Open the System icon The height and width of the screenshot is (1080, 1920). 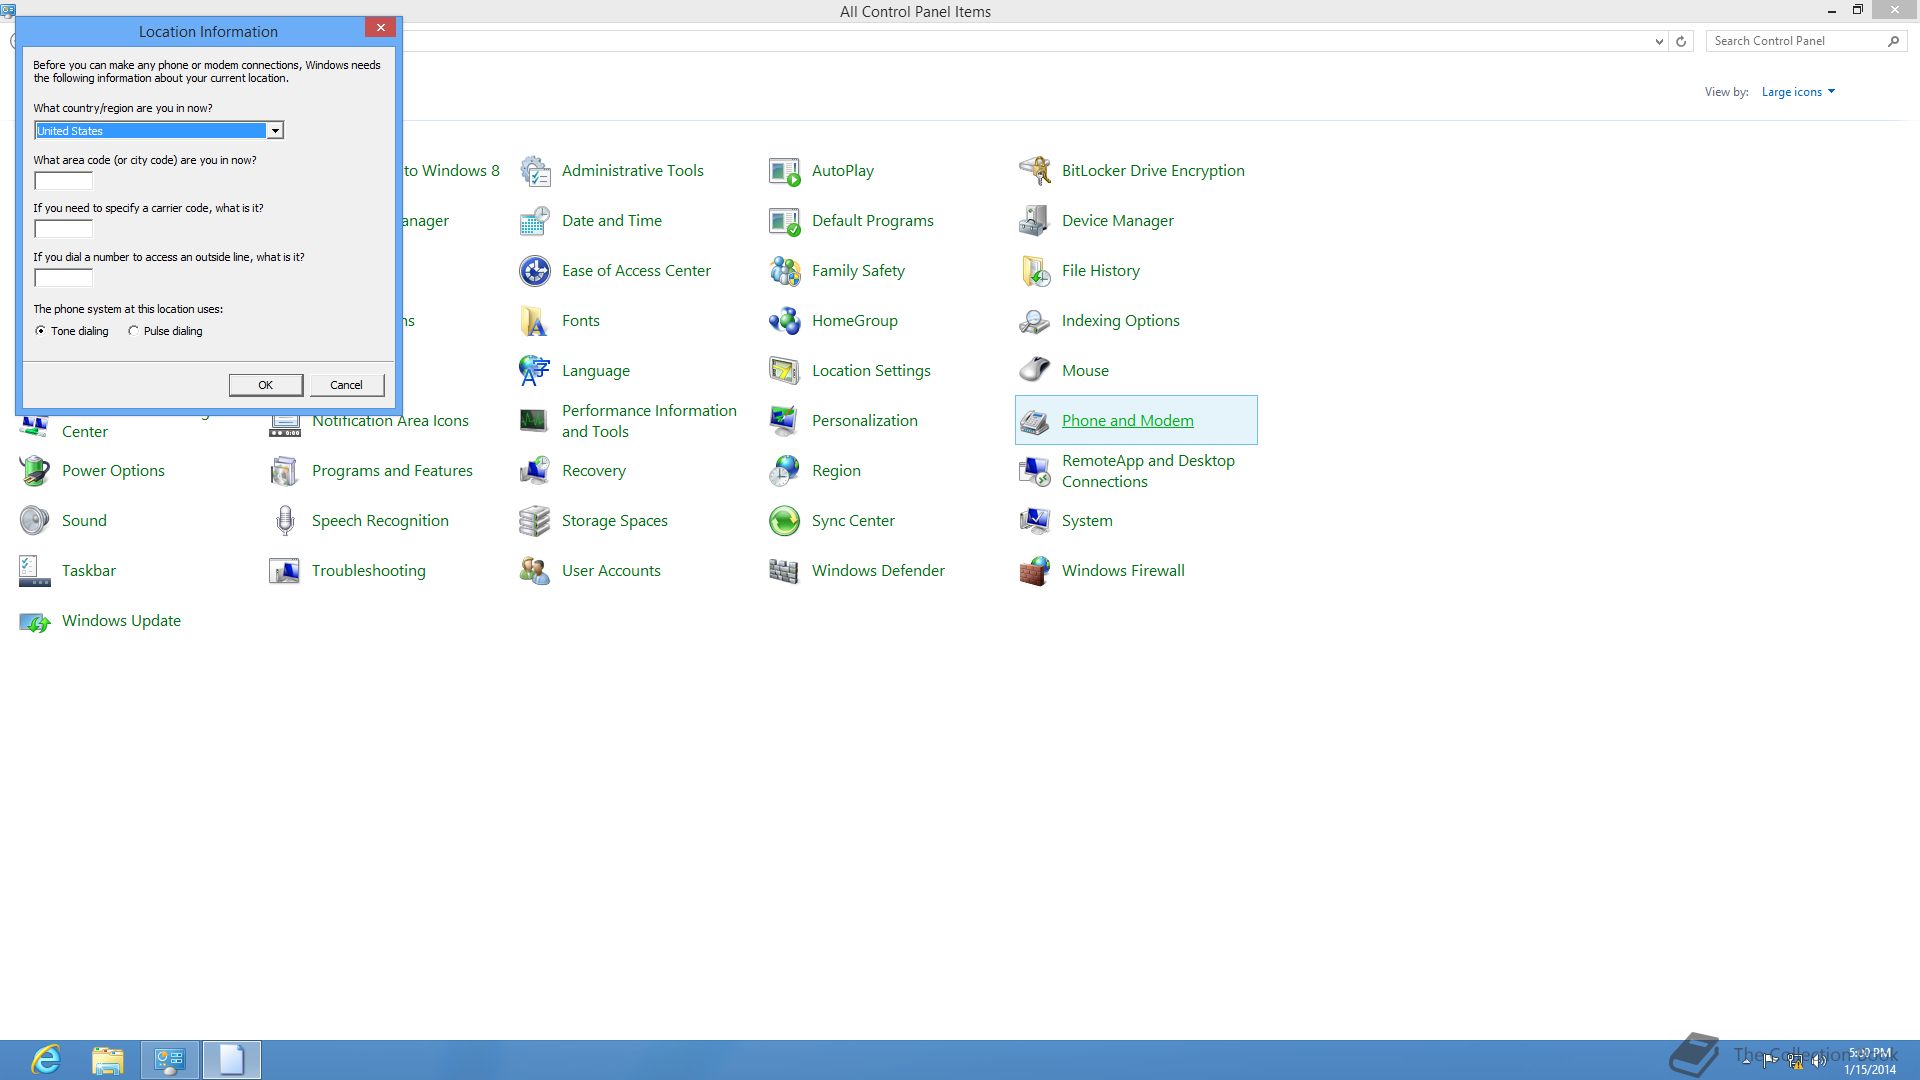coord(1035,521)
